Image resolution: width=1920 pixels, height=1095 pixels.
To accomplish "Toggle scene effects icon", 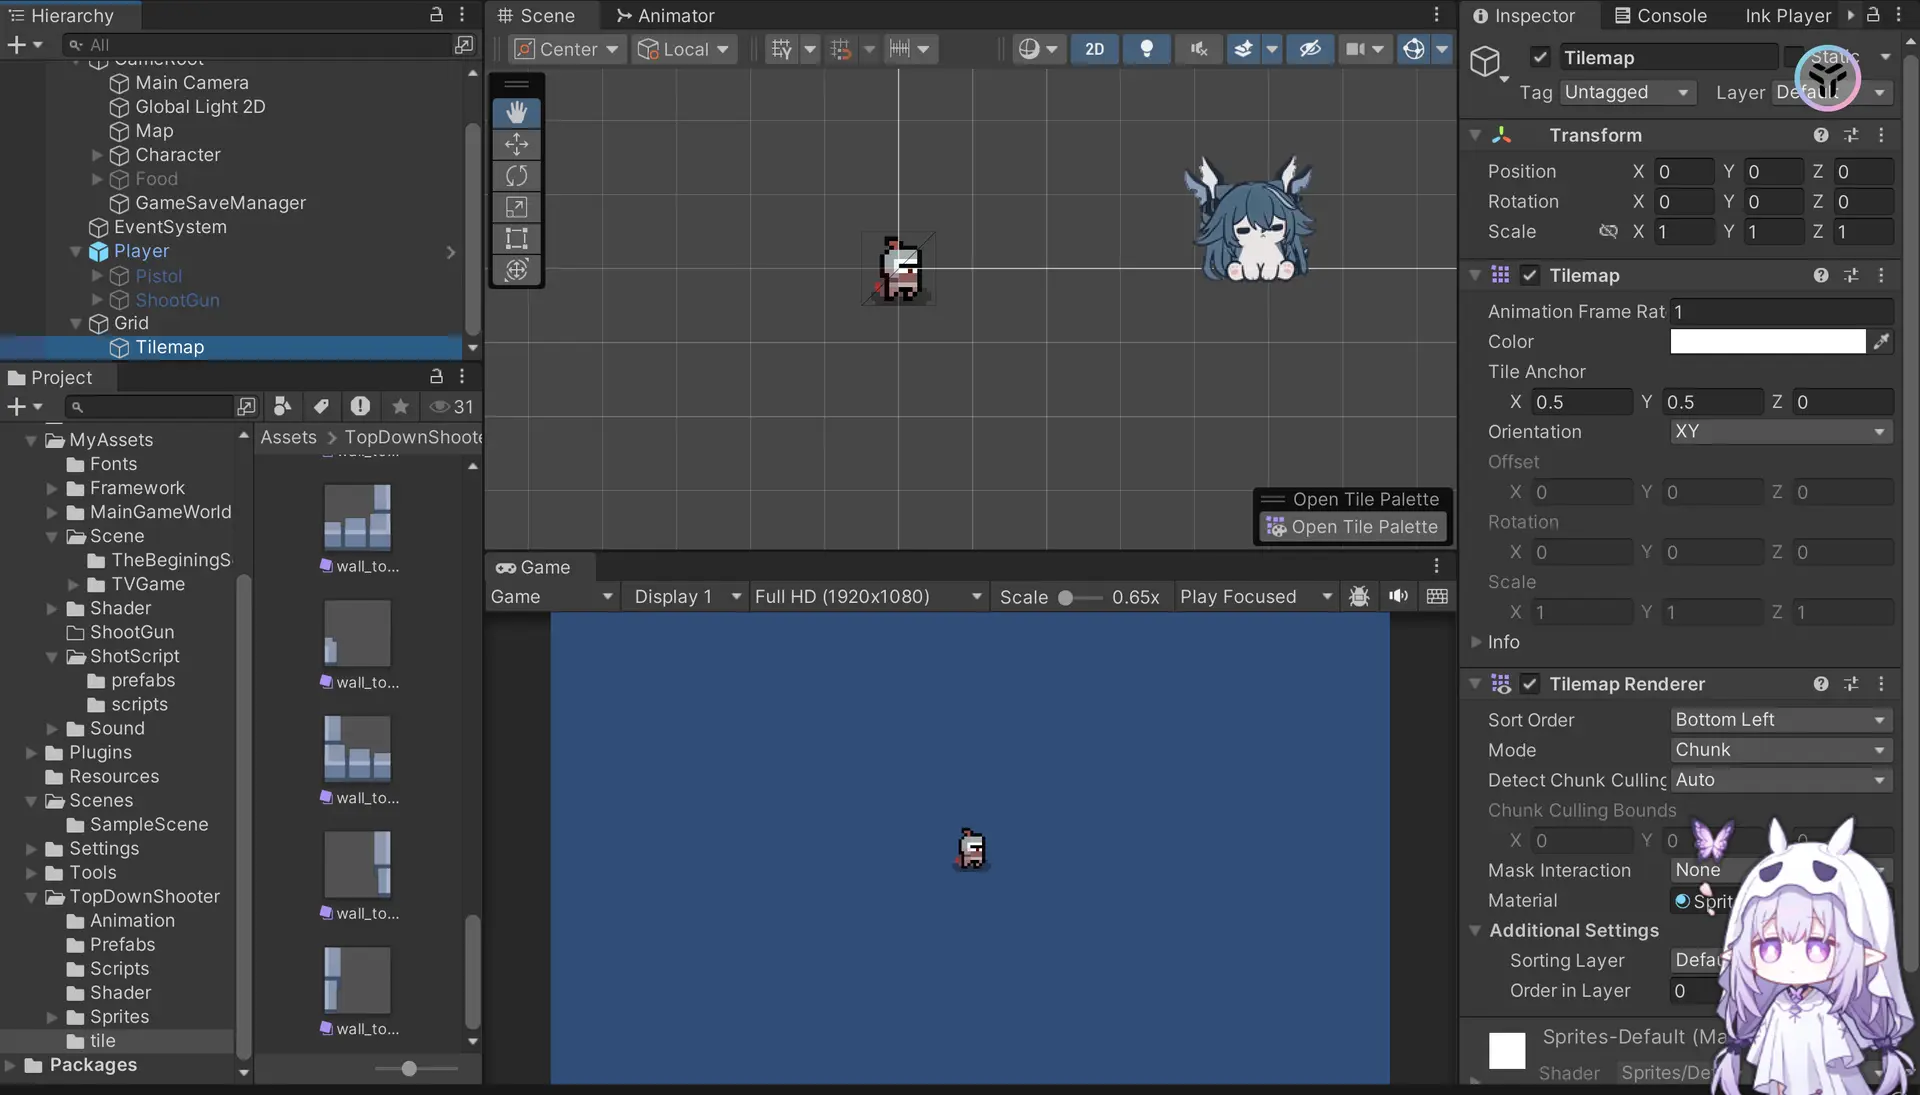I will point(1244,49).
